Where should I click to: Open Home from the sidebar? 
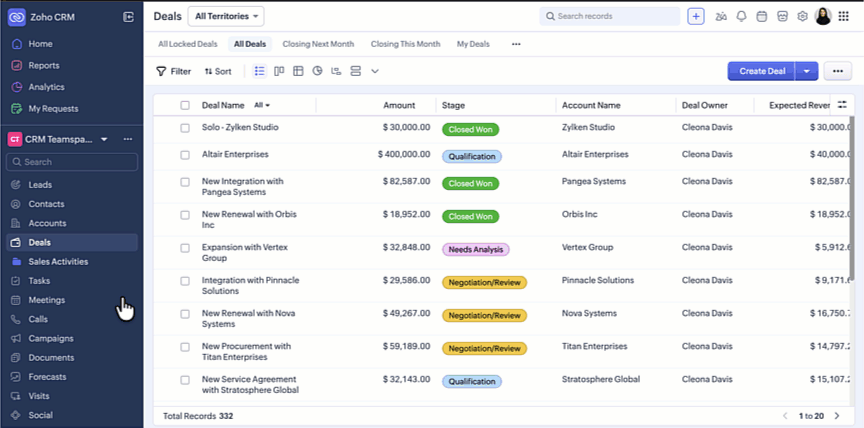coord(40,44)
